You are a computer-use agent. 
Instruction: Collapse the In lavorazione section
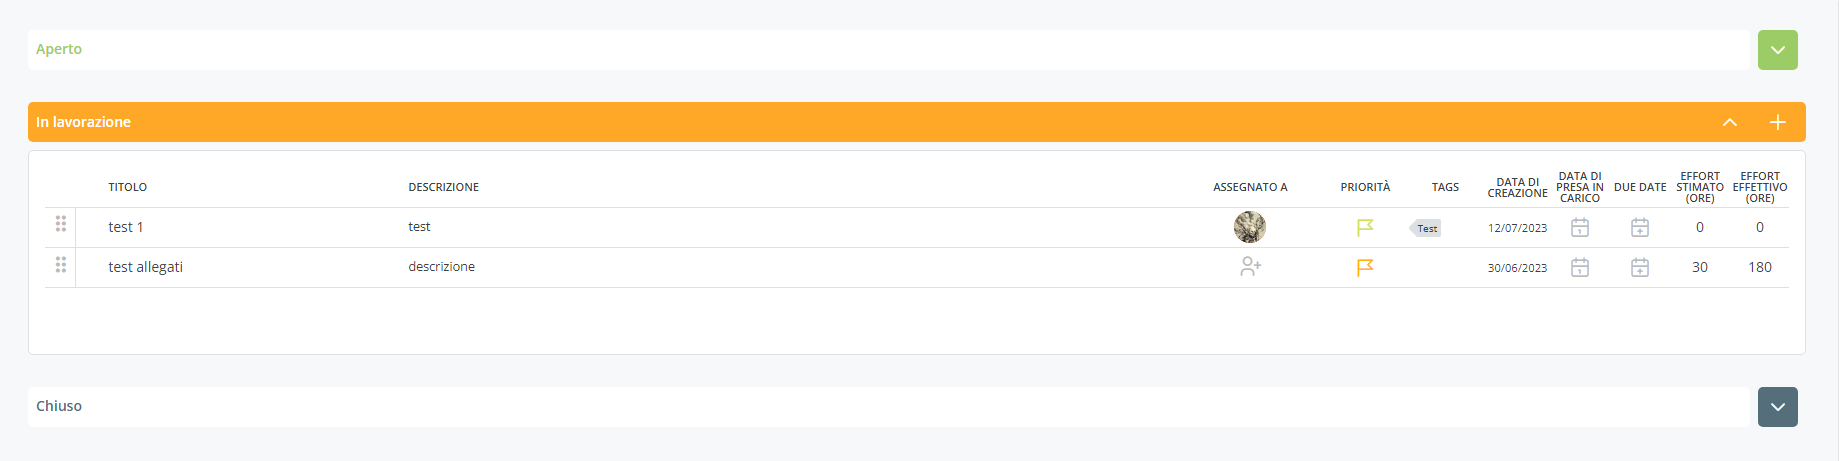tap(1729, 122)
